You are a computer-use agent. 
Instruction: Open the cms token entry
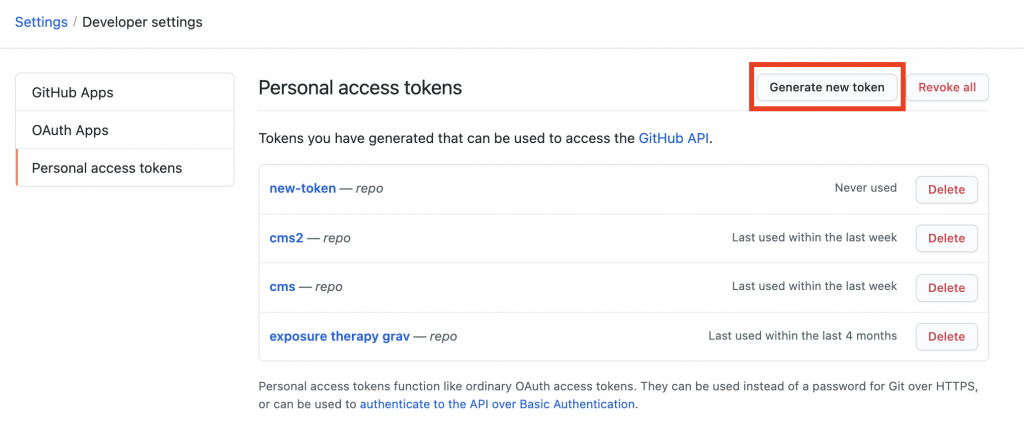point(282,286)
